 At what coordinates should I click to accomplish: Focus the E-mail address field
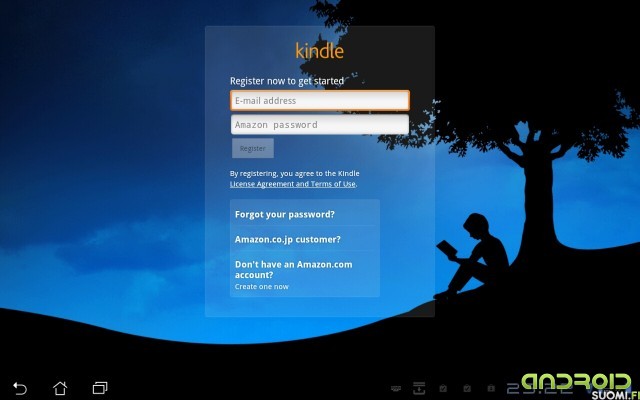click(320, 100)
